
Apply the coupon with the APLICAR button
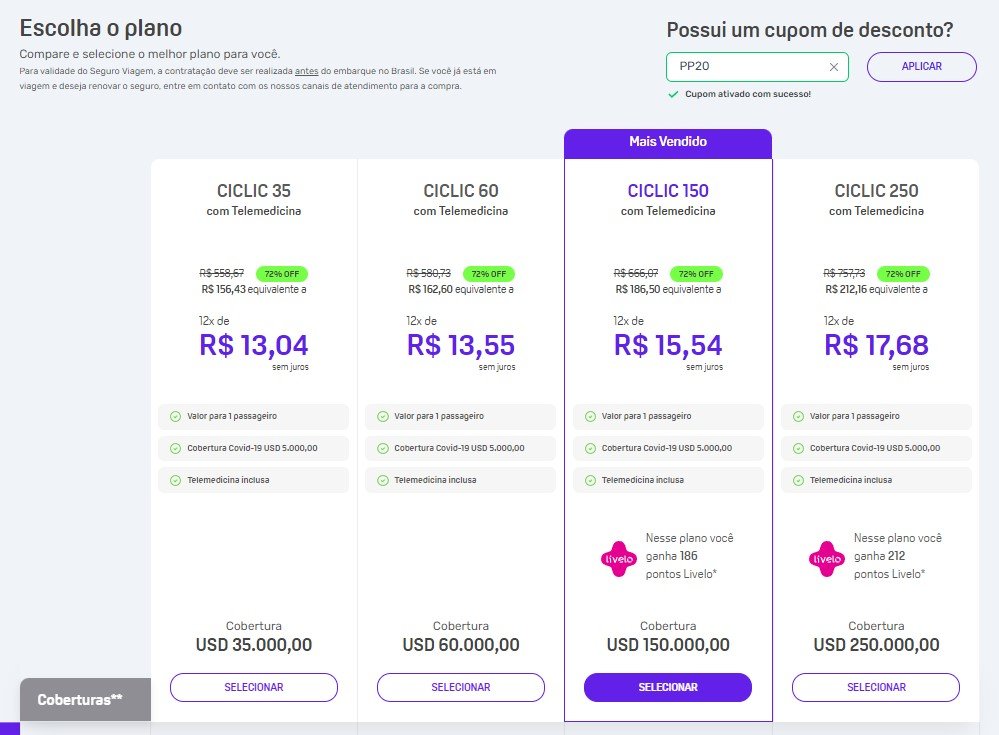[x=921, y=67]
